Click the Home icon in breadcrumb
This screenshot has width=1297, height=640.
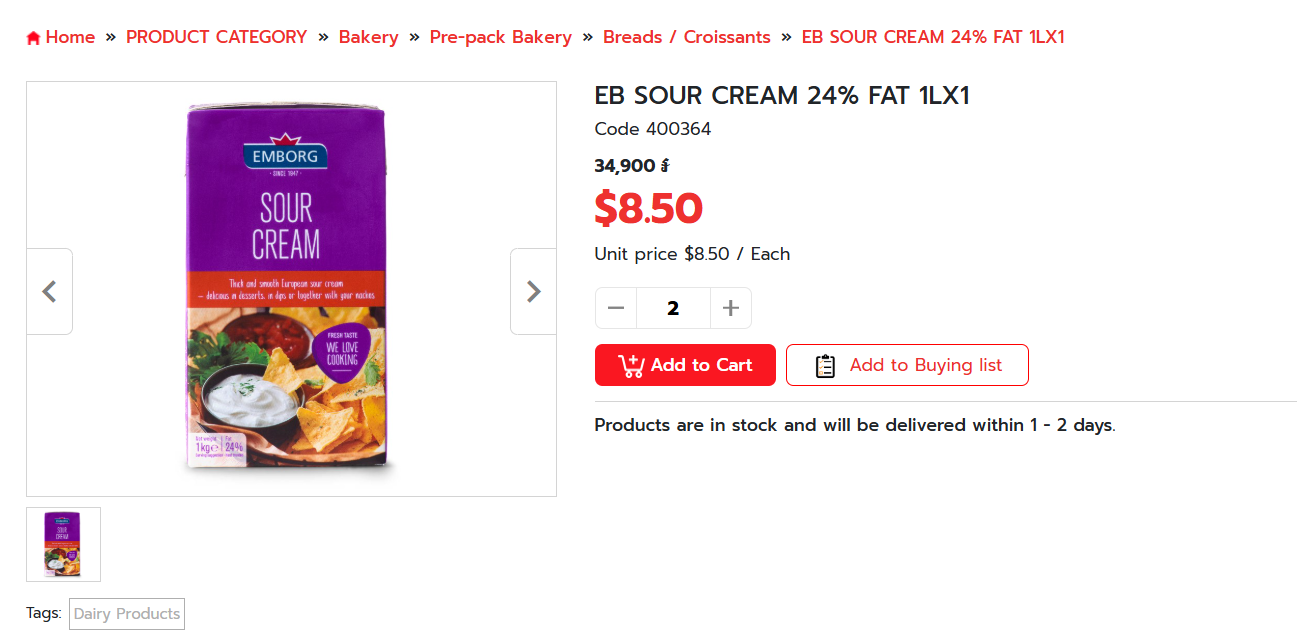point(33,38)
